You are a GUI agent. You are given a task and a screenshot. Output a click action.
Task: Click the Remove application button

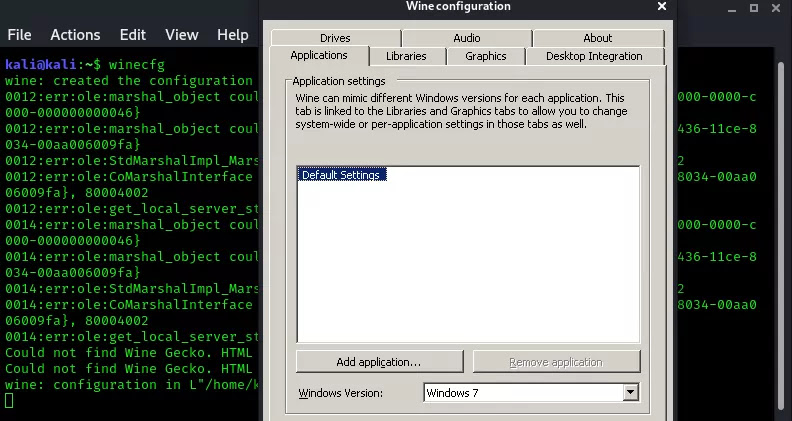click(556, 362)
